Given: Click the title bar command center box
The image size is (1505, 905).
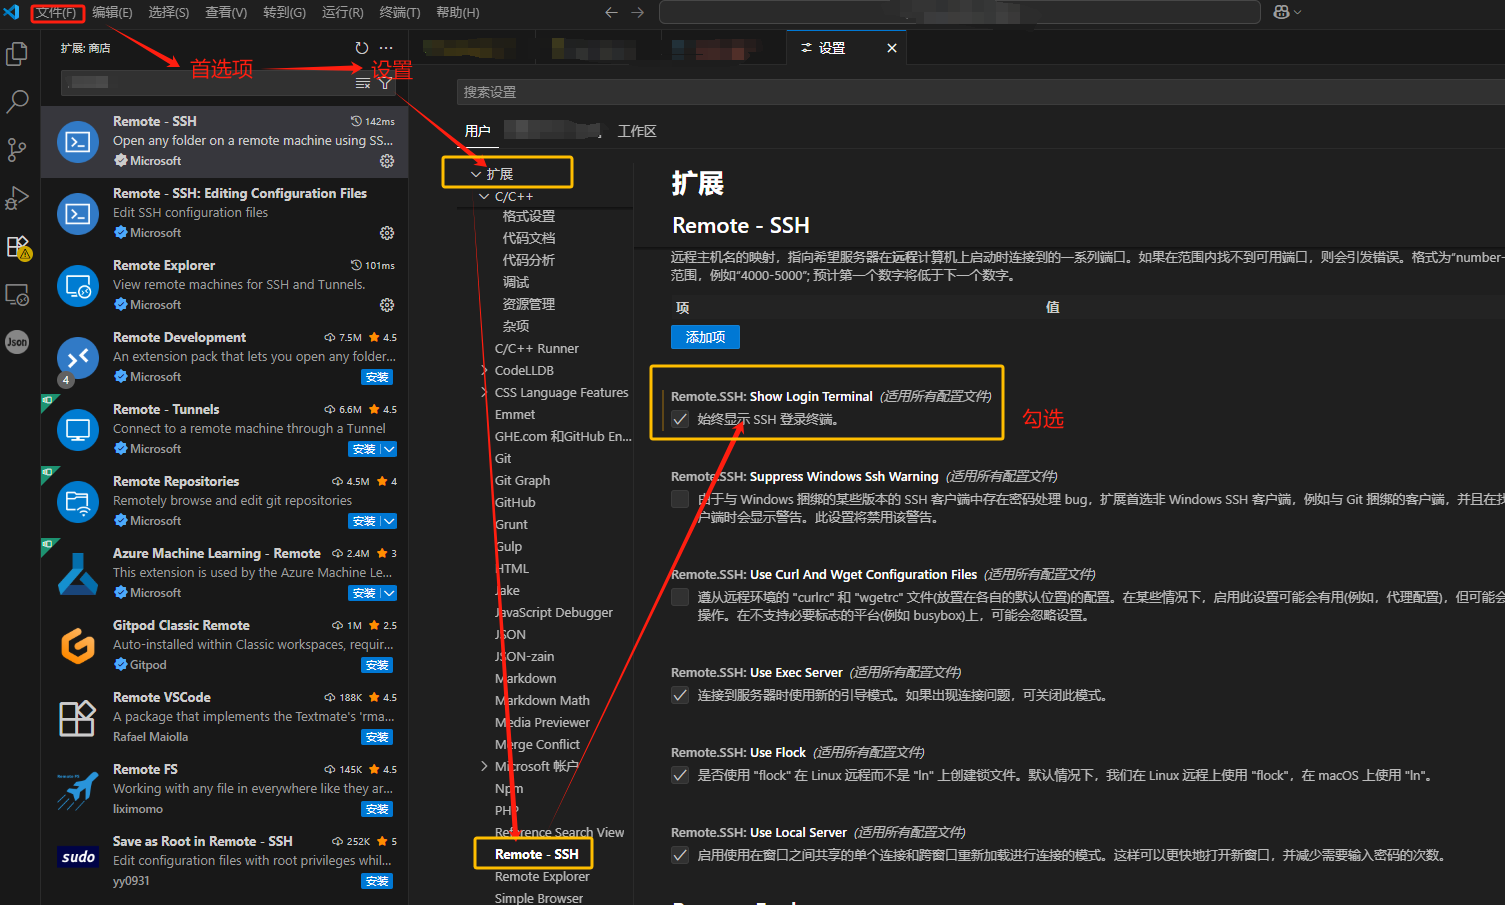Looking at the screenshot, I should pyautogui.click(x=959, y=12).
